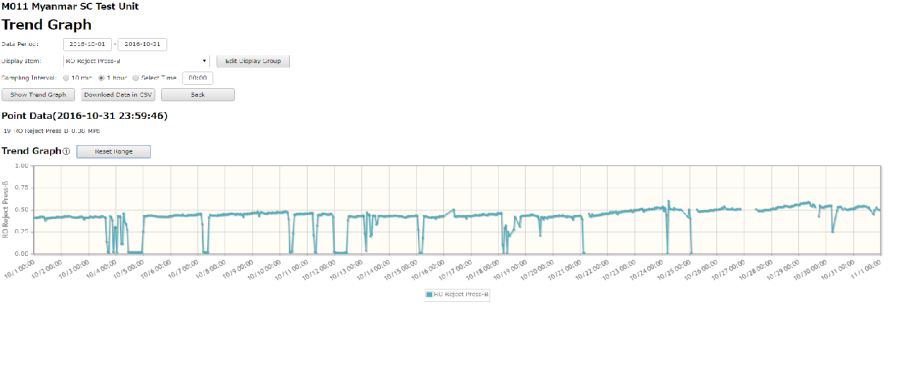Image resolution: width=903 pixels, height=373 pixels.
Task: Click the 0.38 MPa point data value
Action: click(86, 131)
